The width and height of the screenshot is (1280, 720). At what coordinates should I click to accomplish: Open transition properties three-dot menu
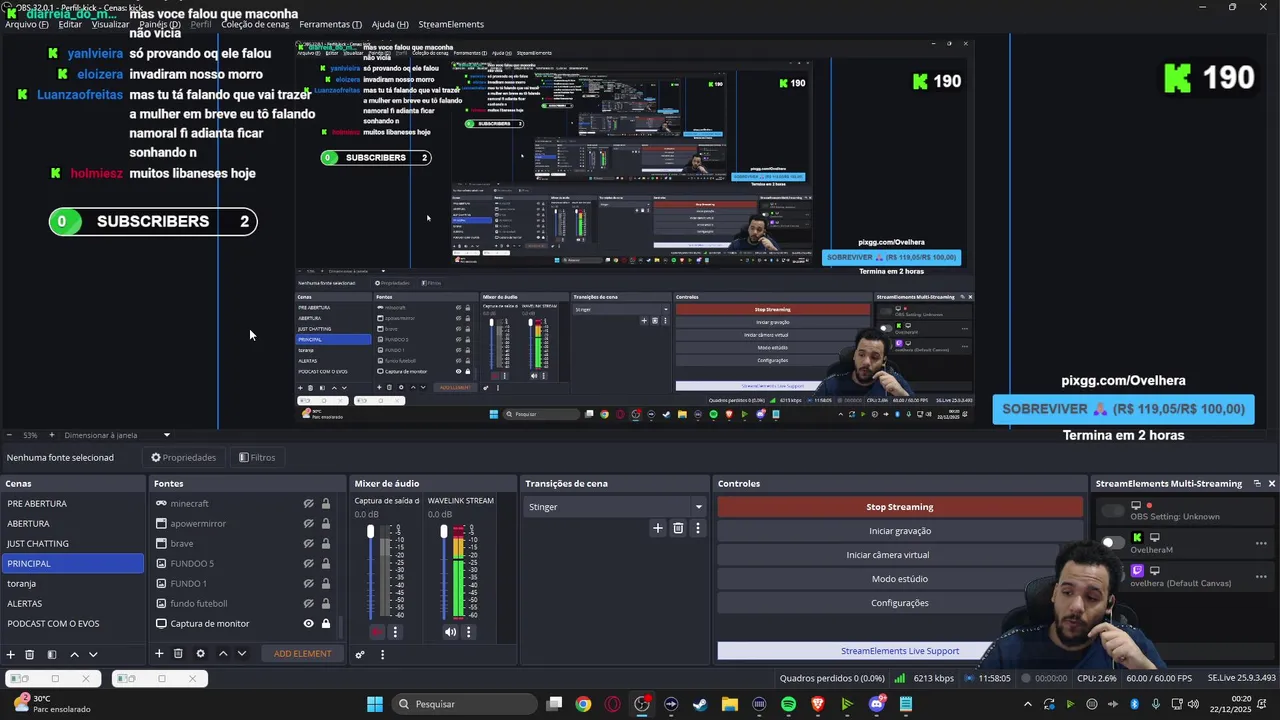[698, 528]
